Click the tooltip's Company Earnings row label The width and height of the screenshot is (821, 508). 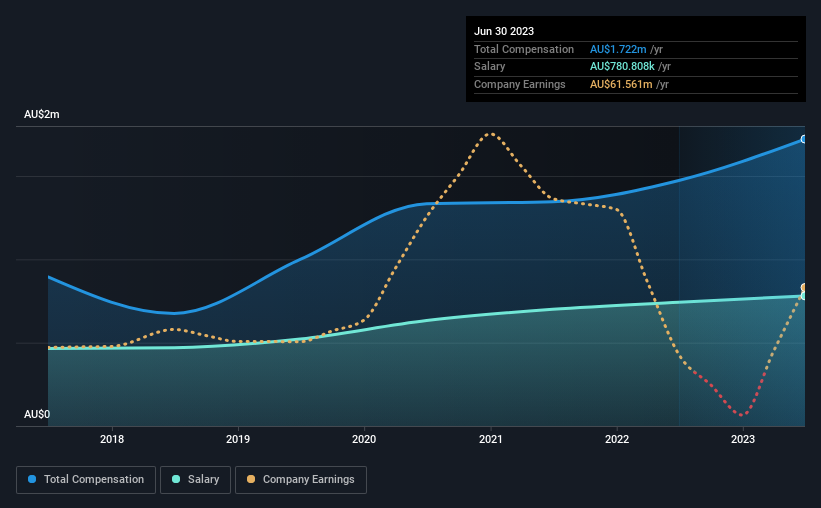coord(520,84)
